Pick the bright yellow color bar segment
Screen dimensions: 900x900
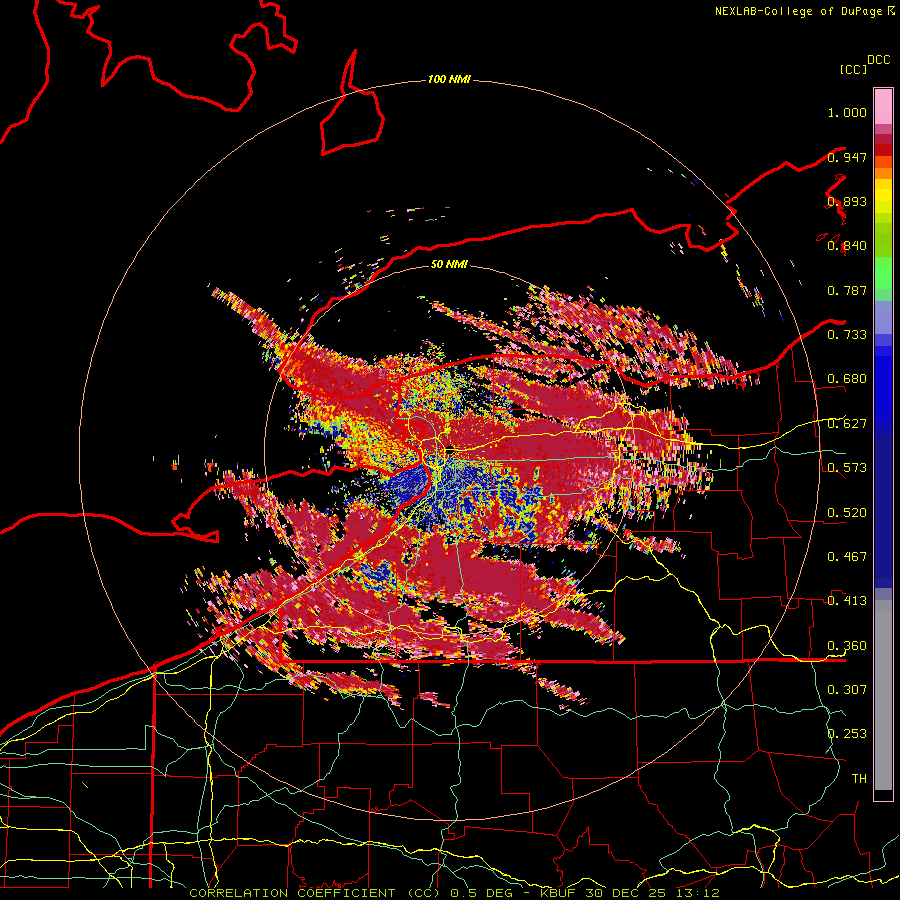pos(883,196)
